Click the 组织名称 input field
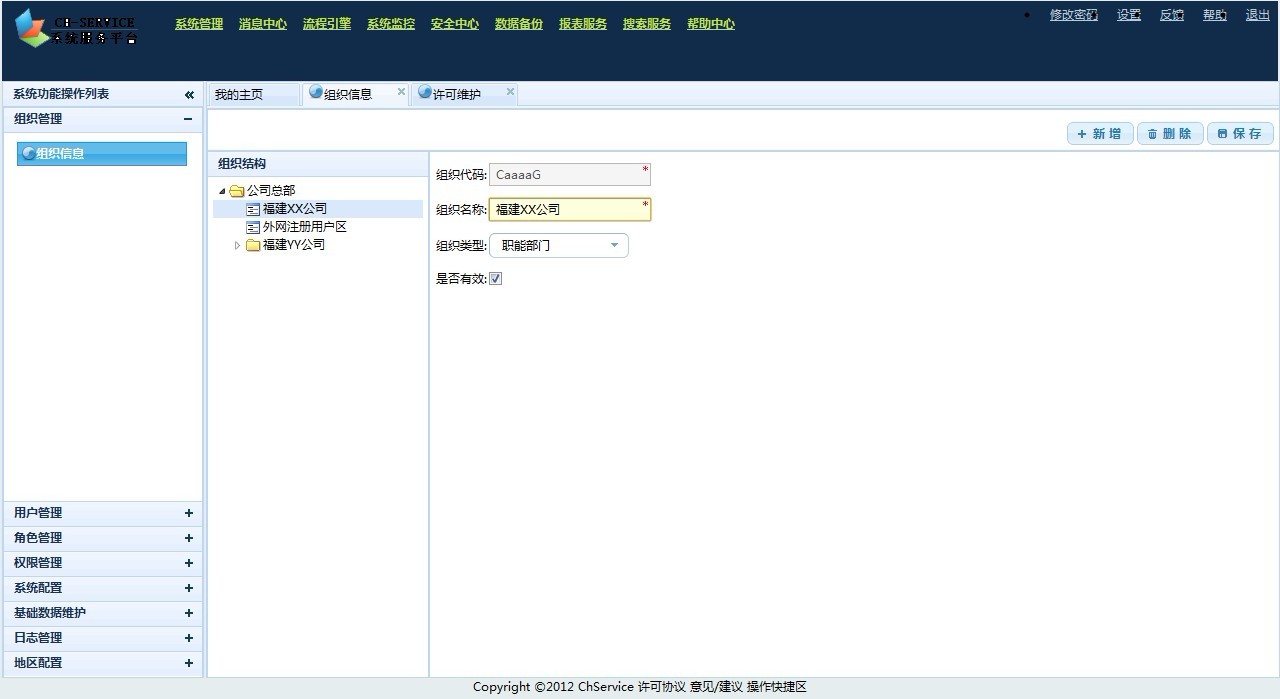The height and width of the screenshot is (699, 1280). pyautogui.click(x=570, y=209)
